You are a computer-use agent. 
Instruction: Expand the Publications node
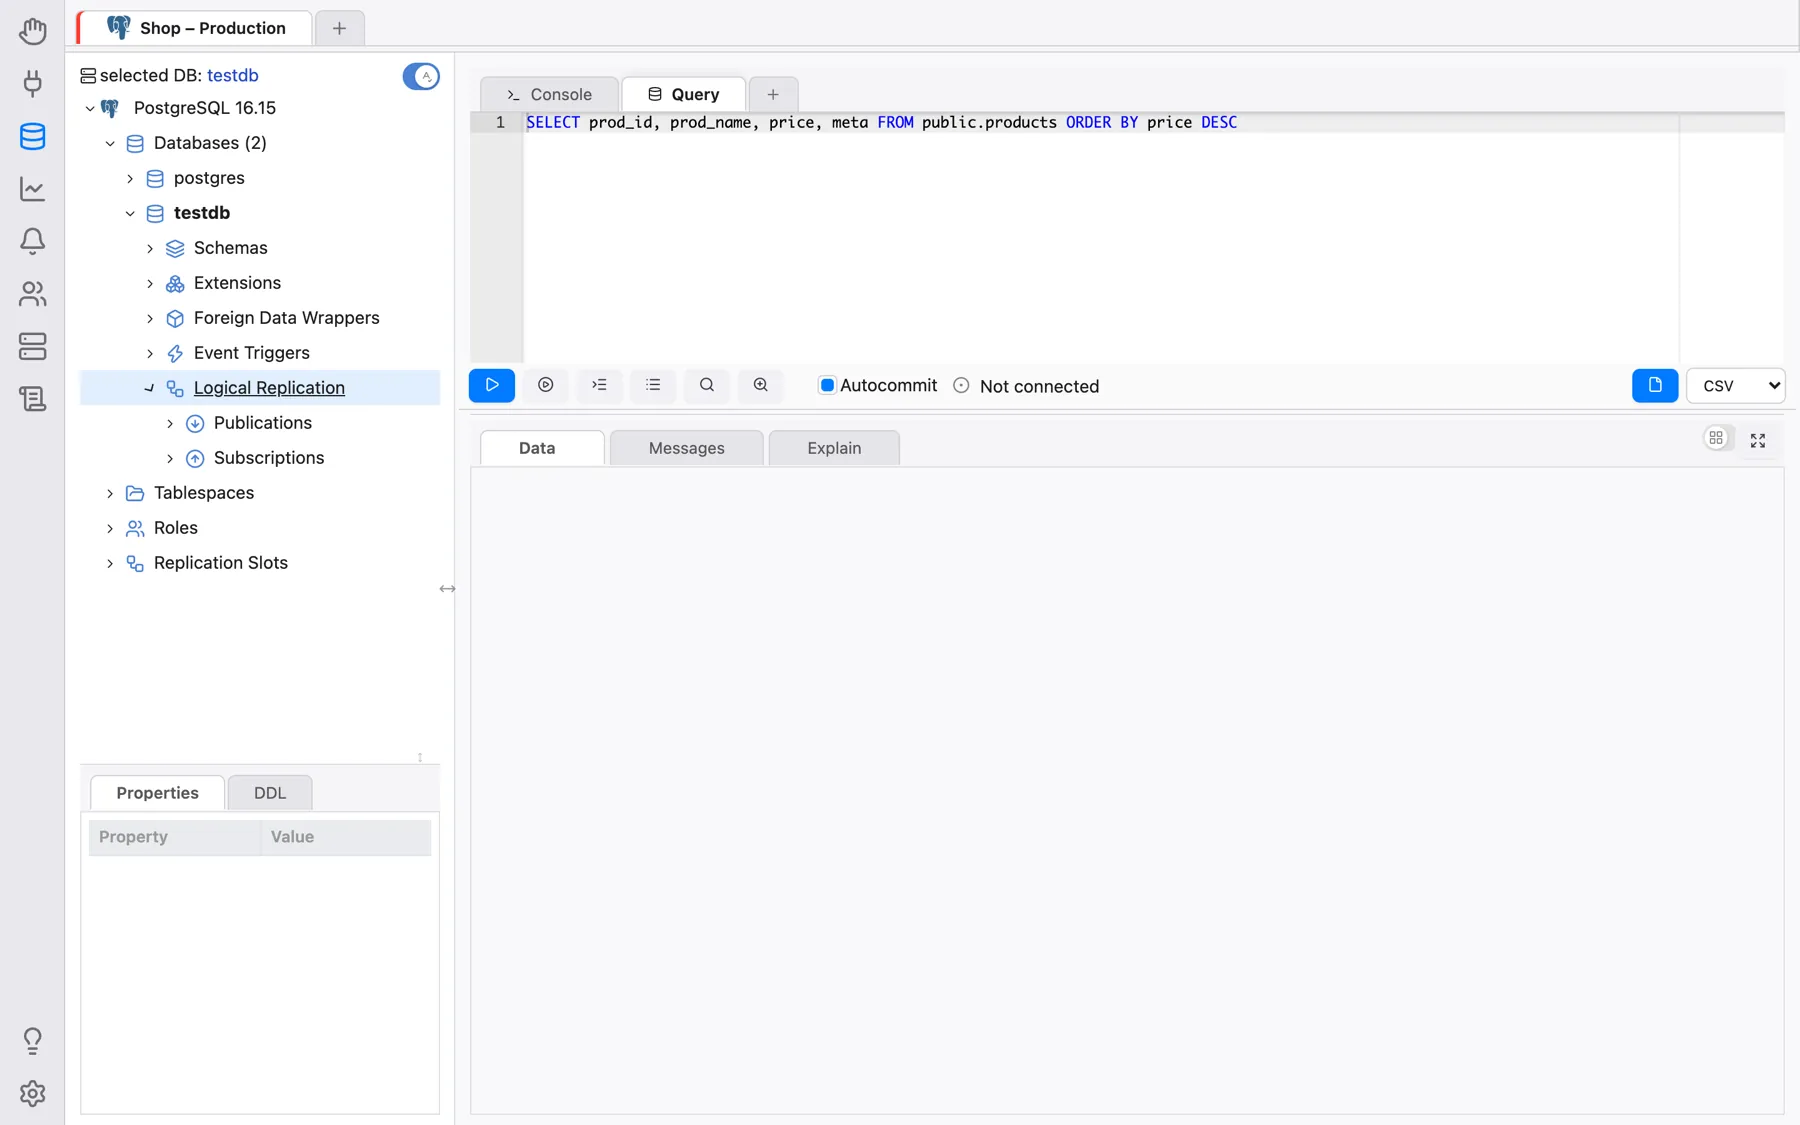tap(170, 423)
